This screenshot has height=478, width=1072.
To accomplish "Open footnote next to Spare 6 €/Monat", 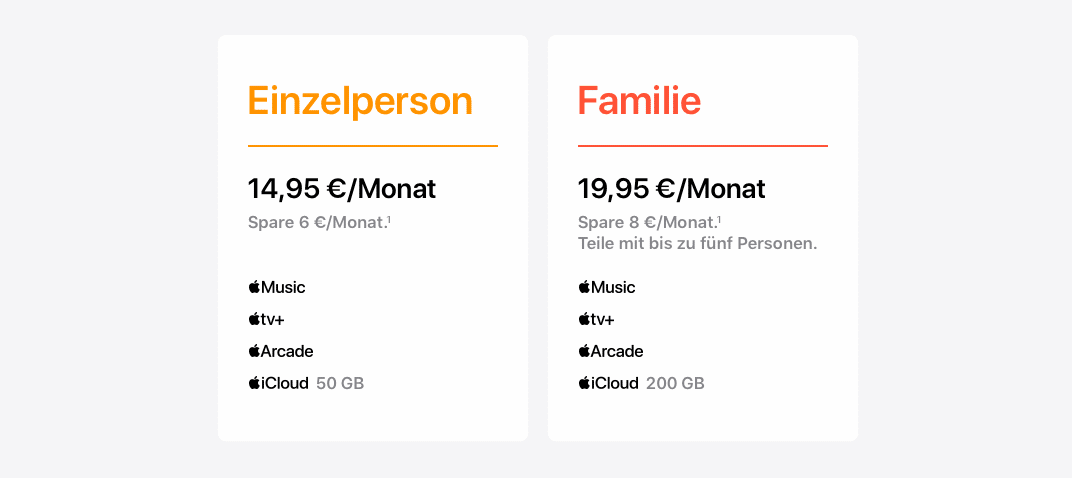I will [x=389, y=219].
